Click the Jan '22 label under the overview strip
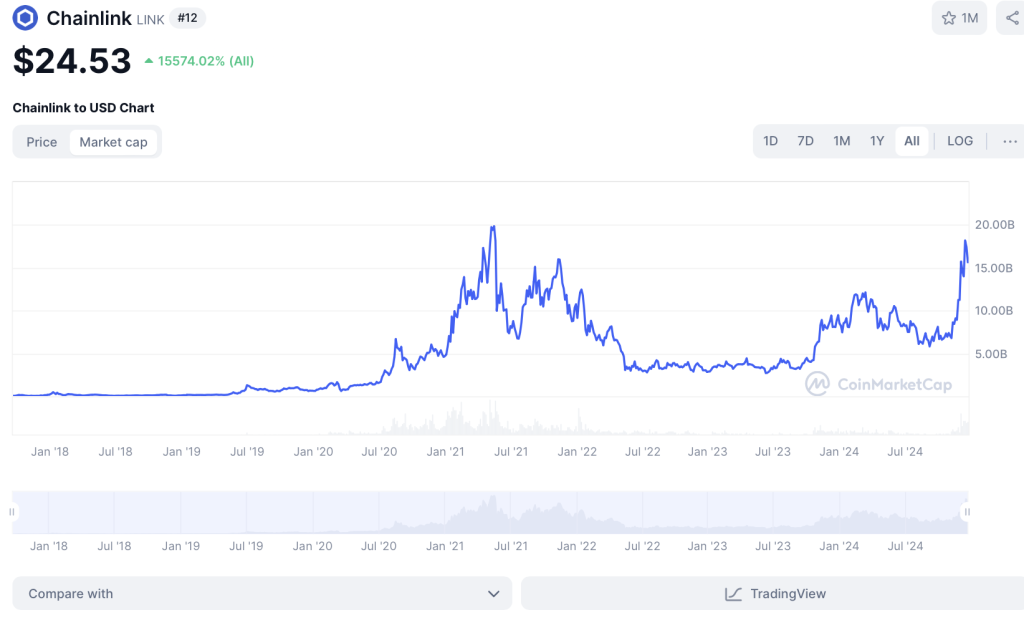The image size is (1024, 620). click(x=577, y=546)
